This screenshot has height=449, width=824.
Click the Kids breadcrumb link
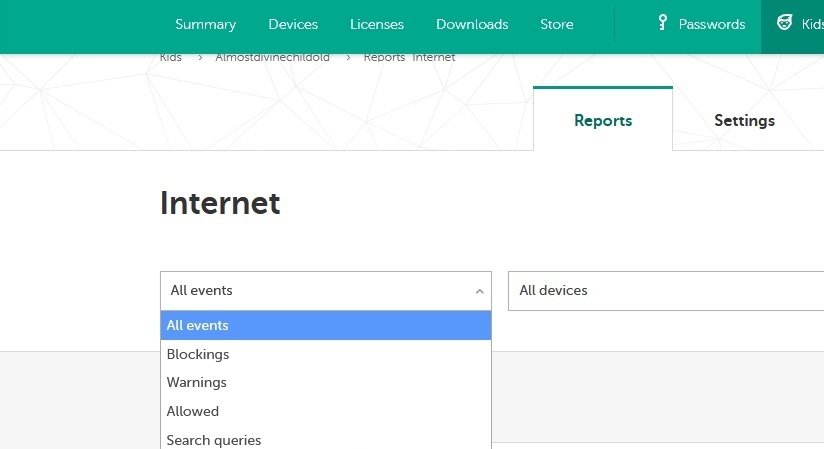click(x=171, y=58)
